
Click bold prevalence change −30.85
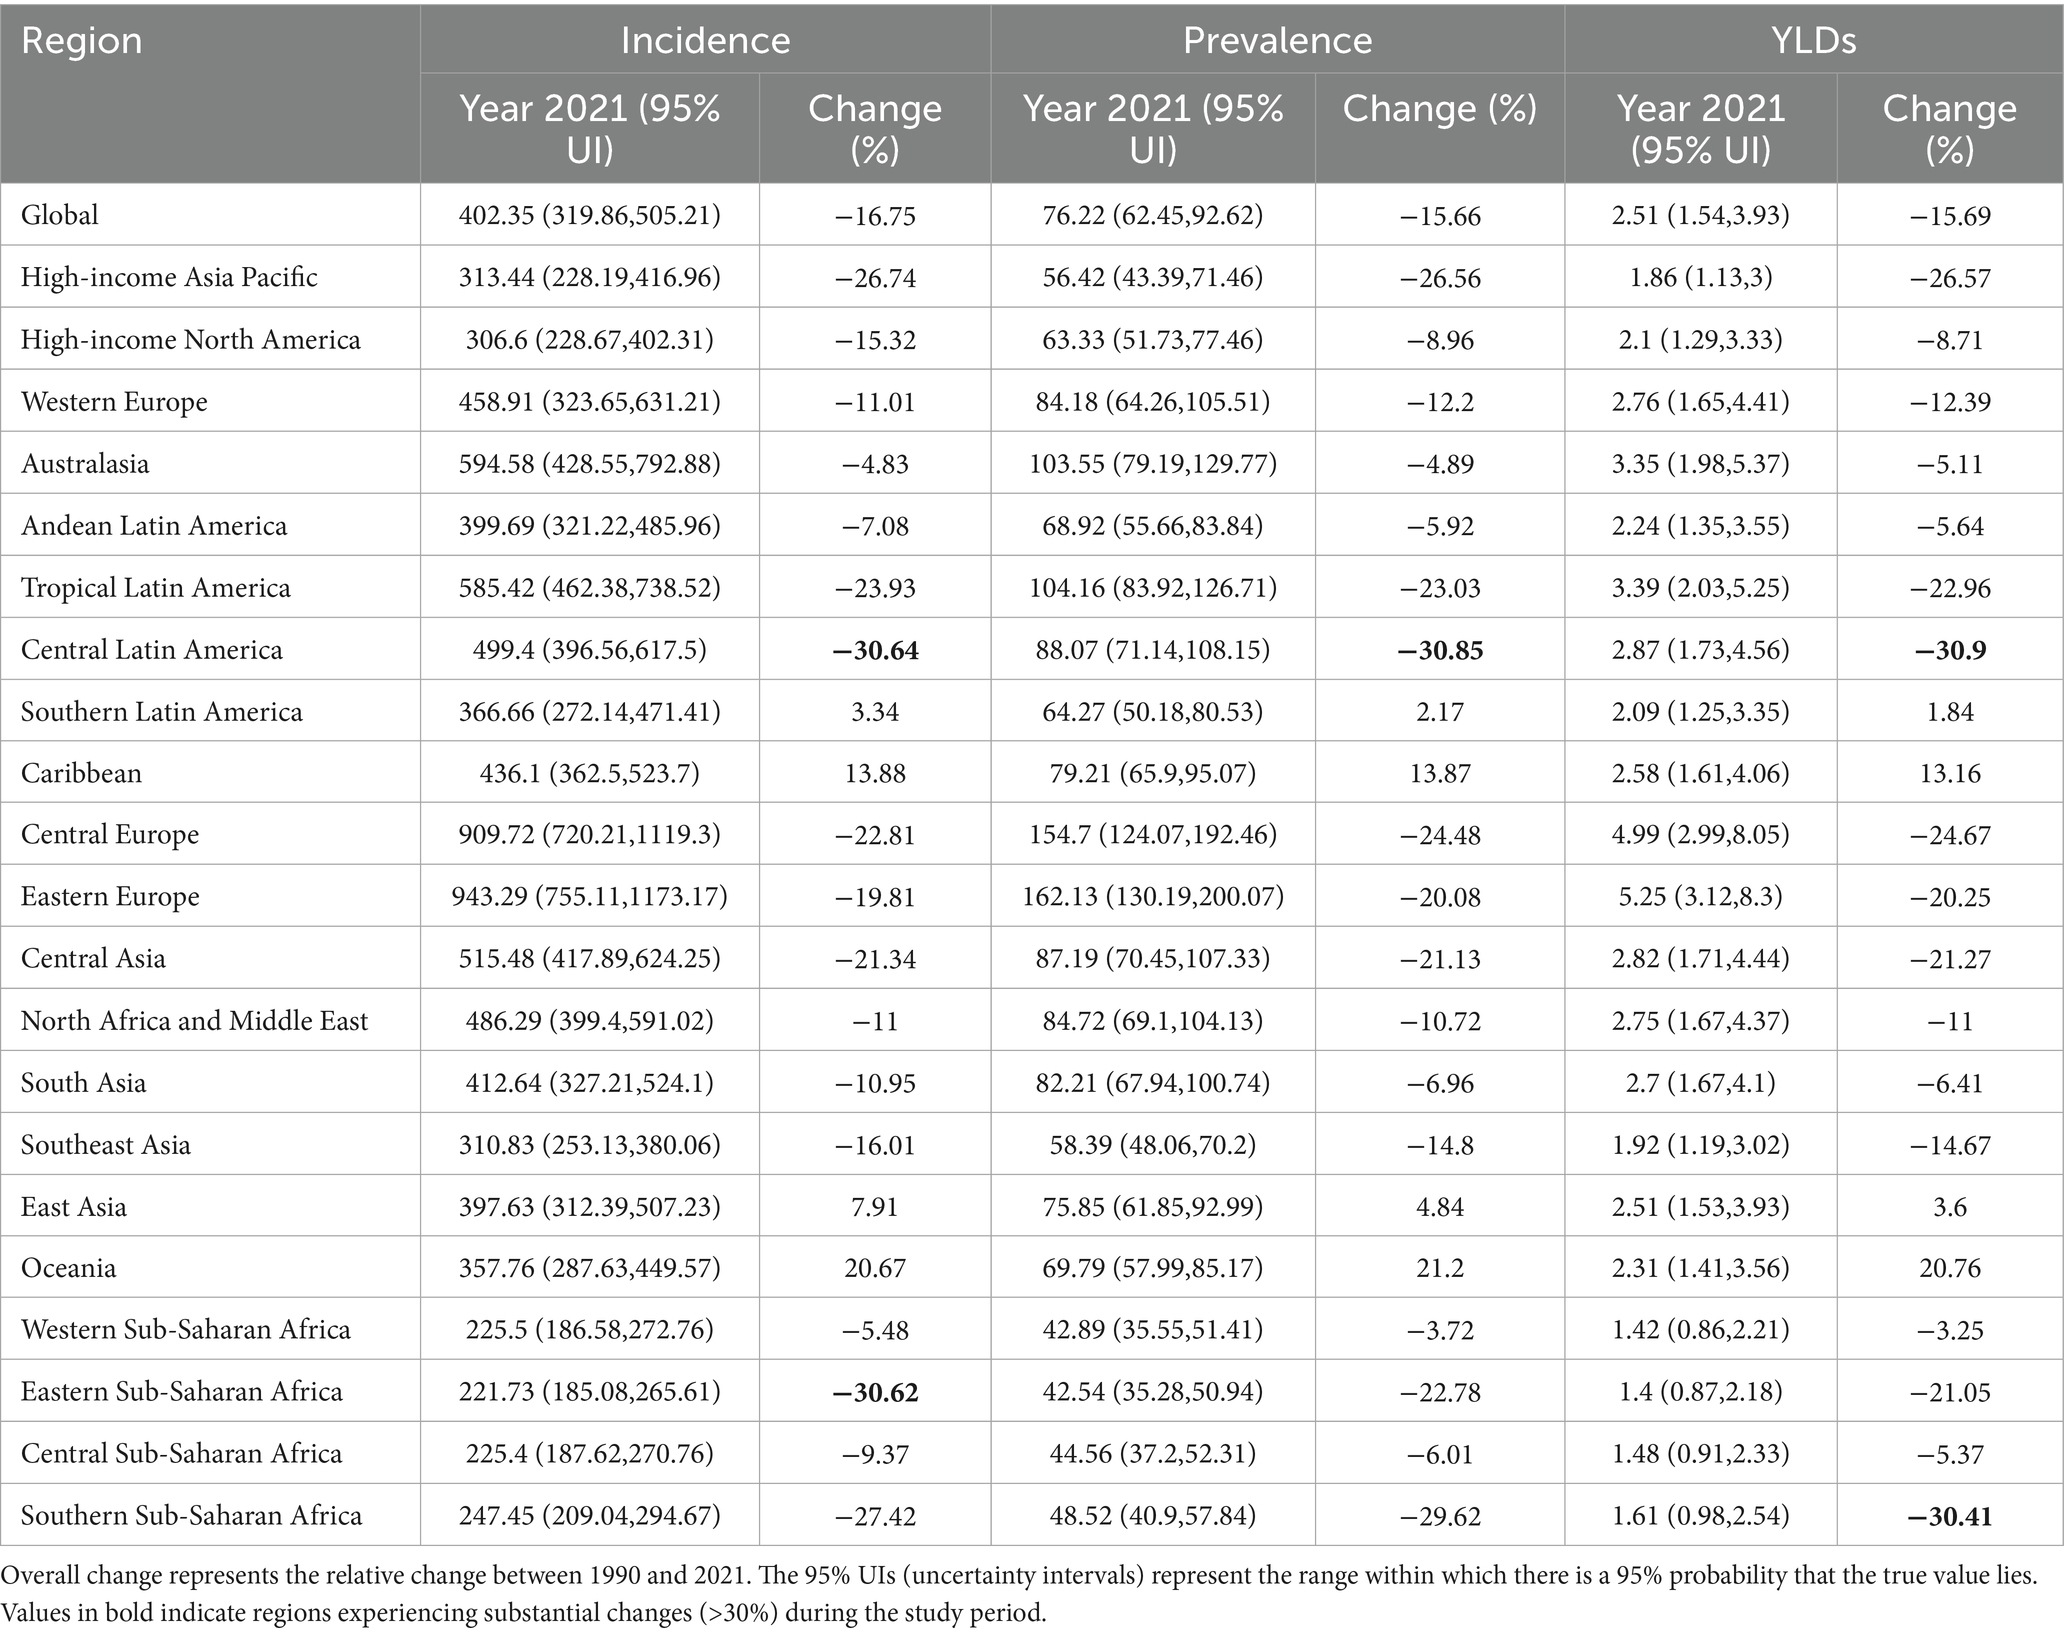pos(1440,650)
